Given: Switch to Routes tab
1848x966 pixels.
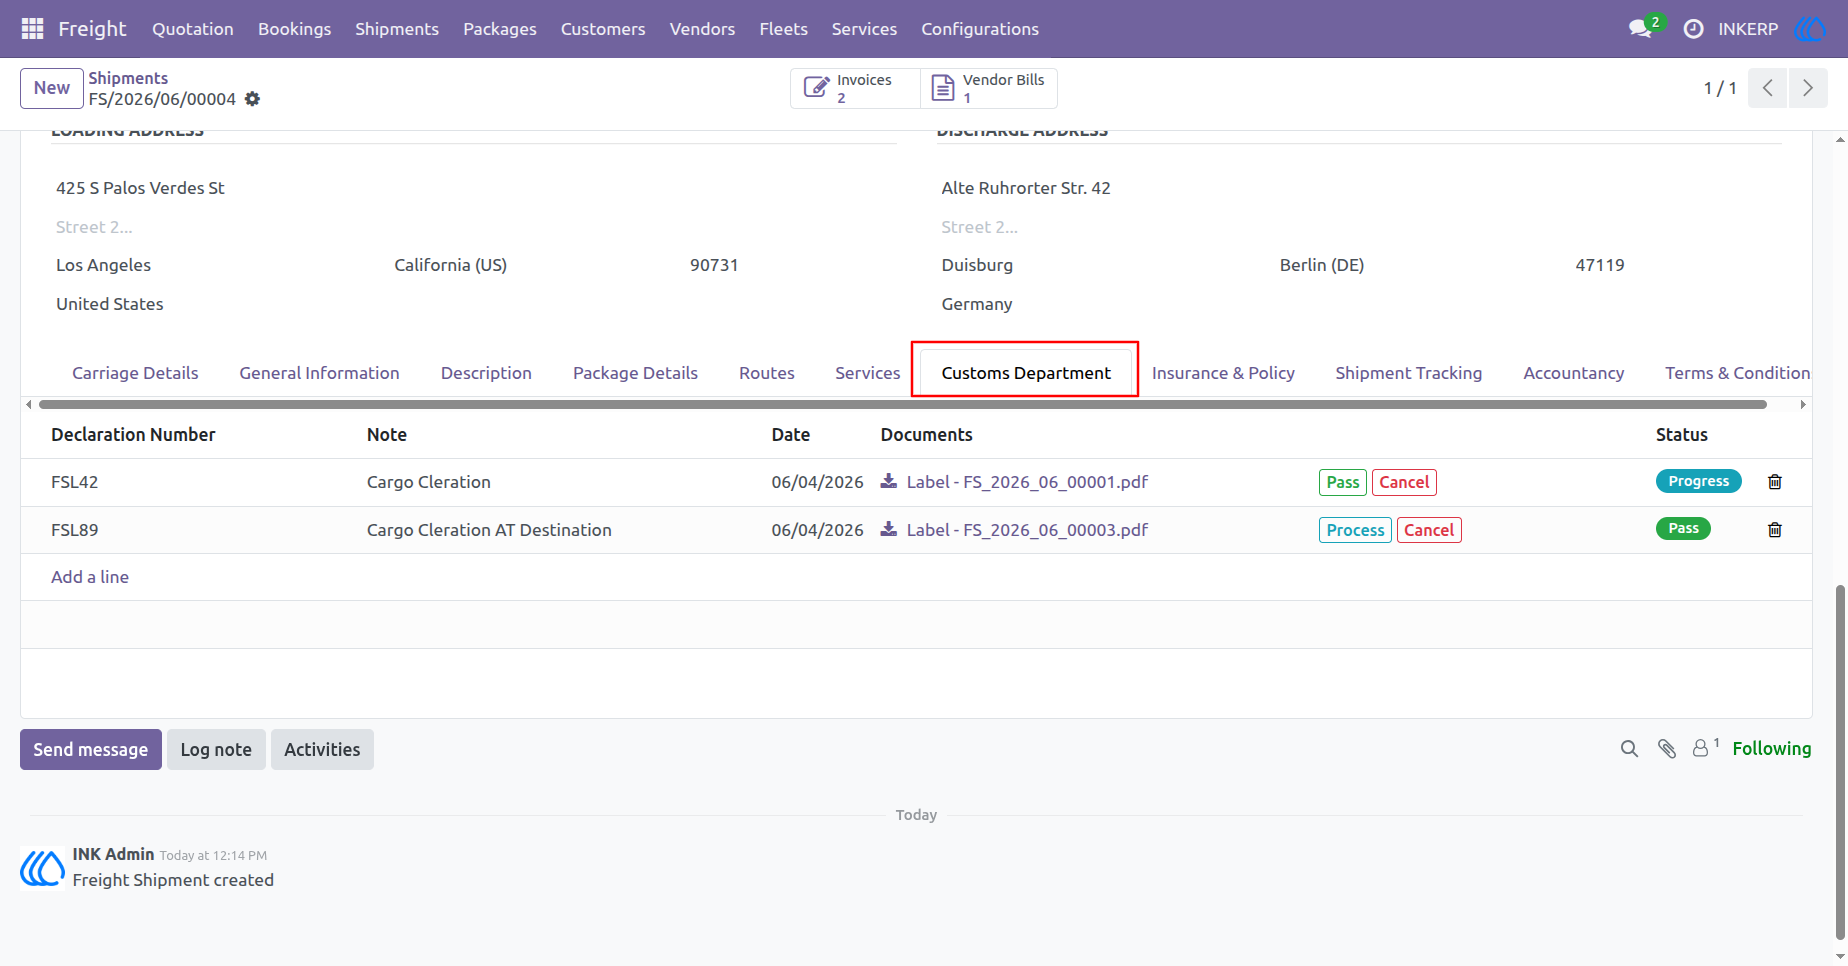Looking at the screenshot, I should [767, 373].
